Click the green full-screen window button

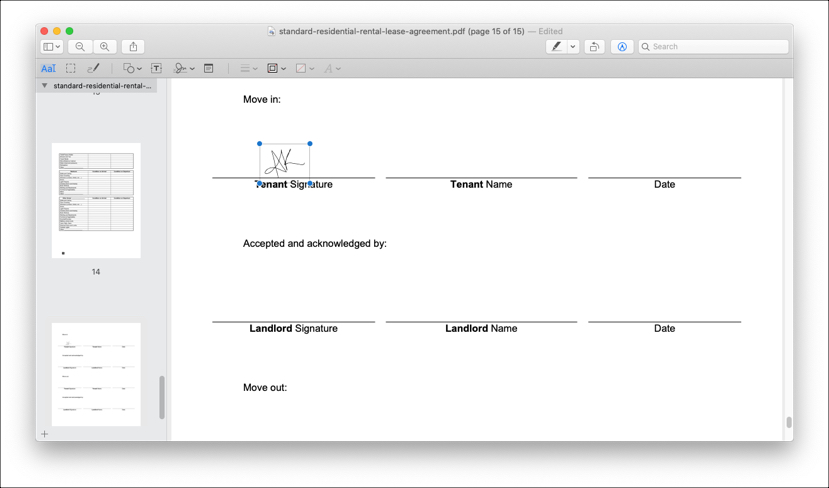[69, 31]
